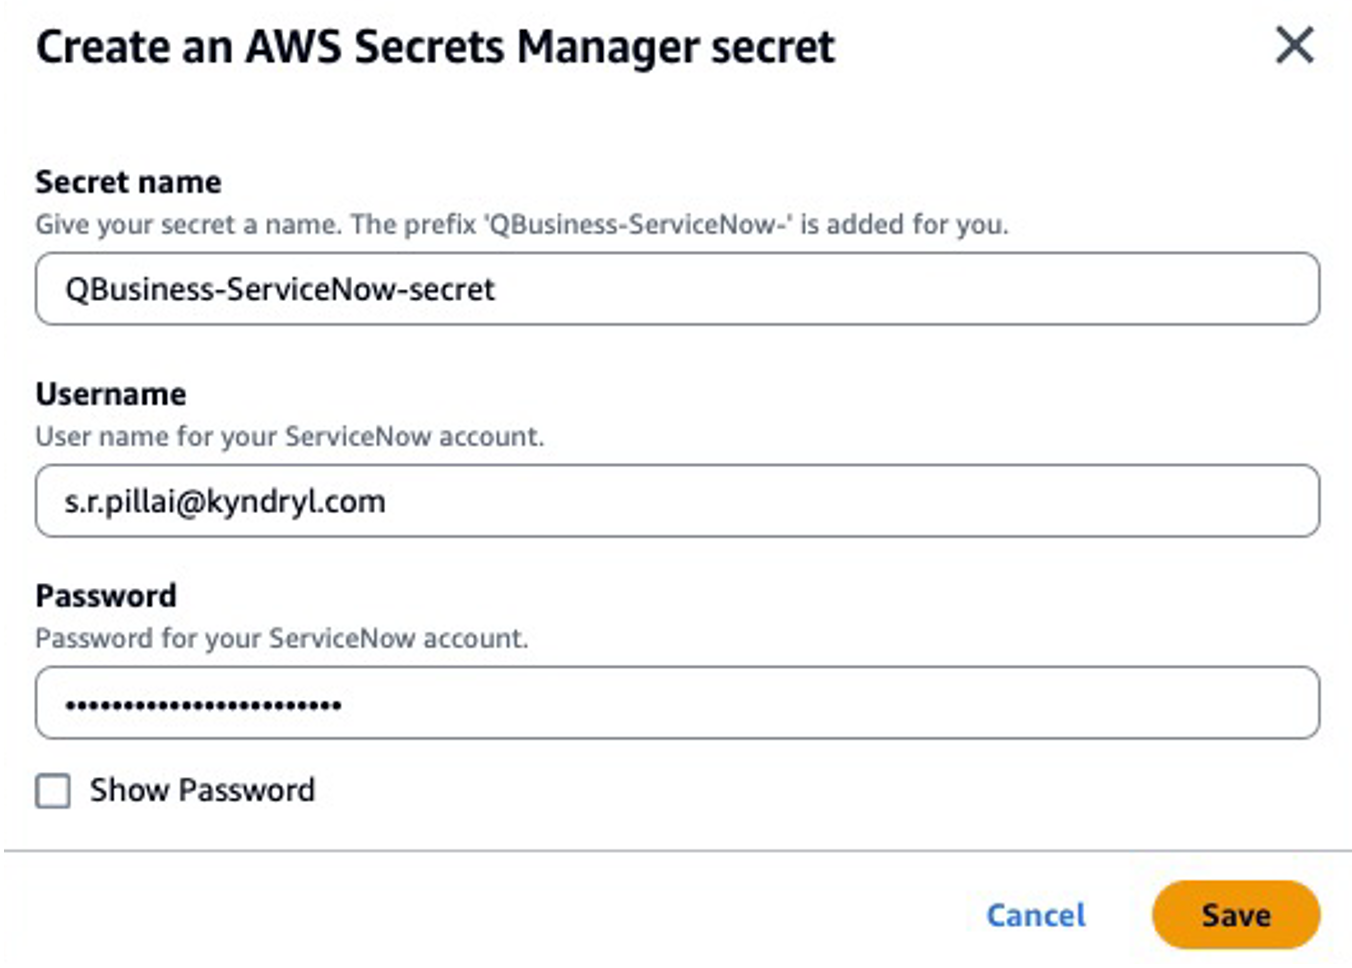Toggle the Show Password checkbox
Viewport: 1352px width, 968px height.
tap(53, 791)
